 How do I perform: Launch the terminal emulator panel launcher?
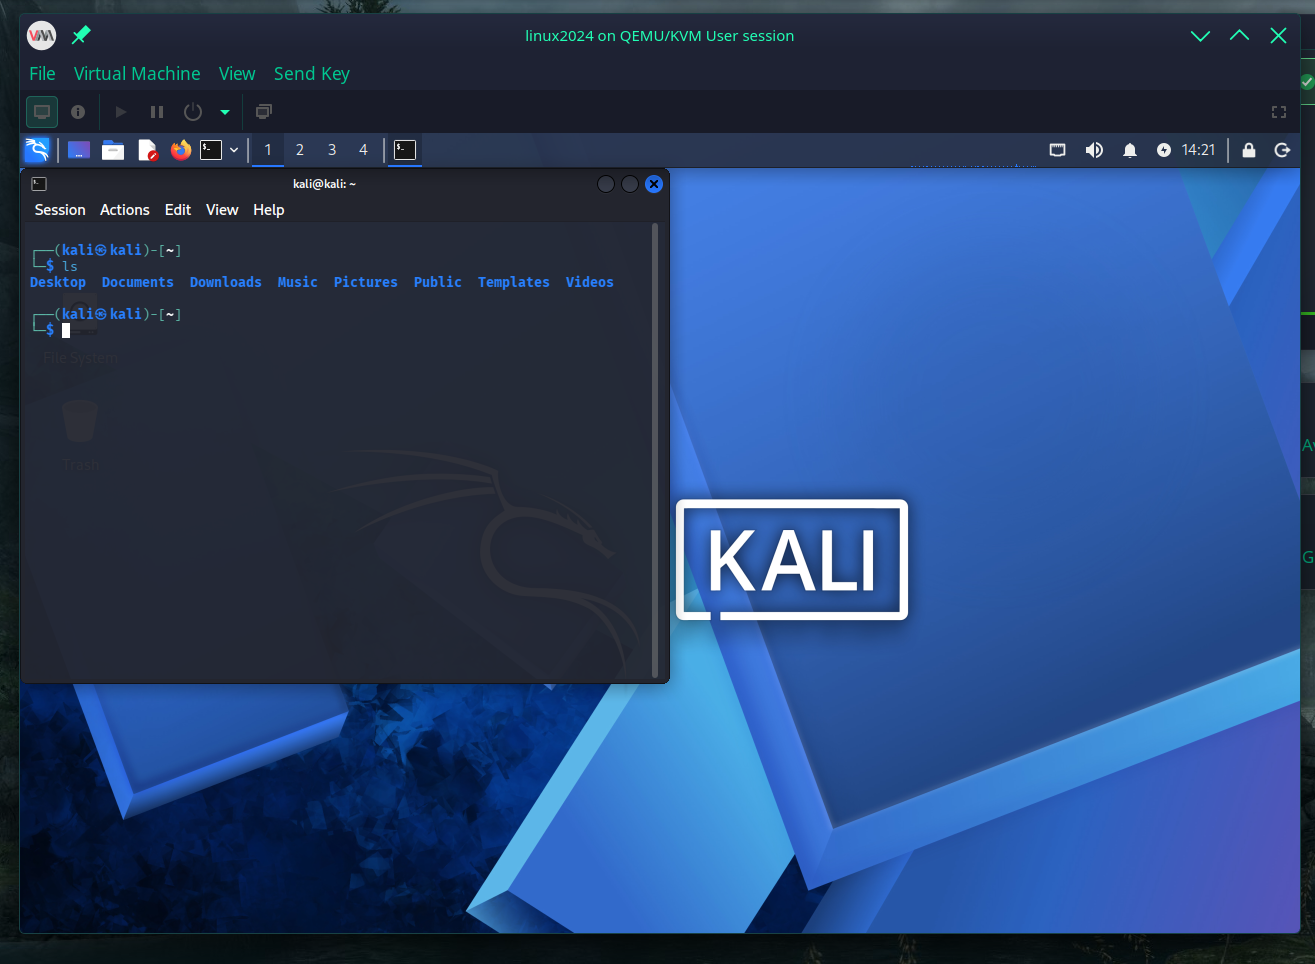[211, 150]
